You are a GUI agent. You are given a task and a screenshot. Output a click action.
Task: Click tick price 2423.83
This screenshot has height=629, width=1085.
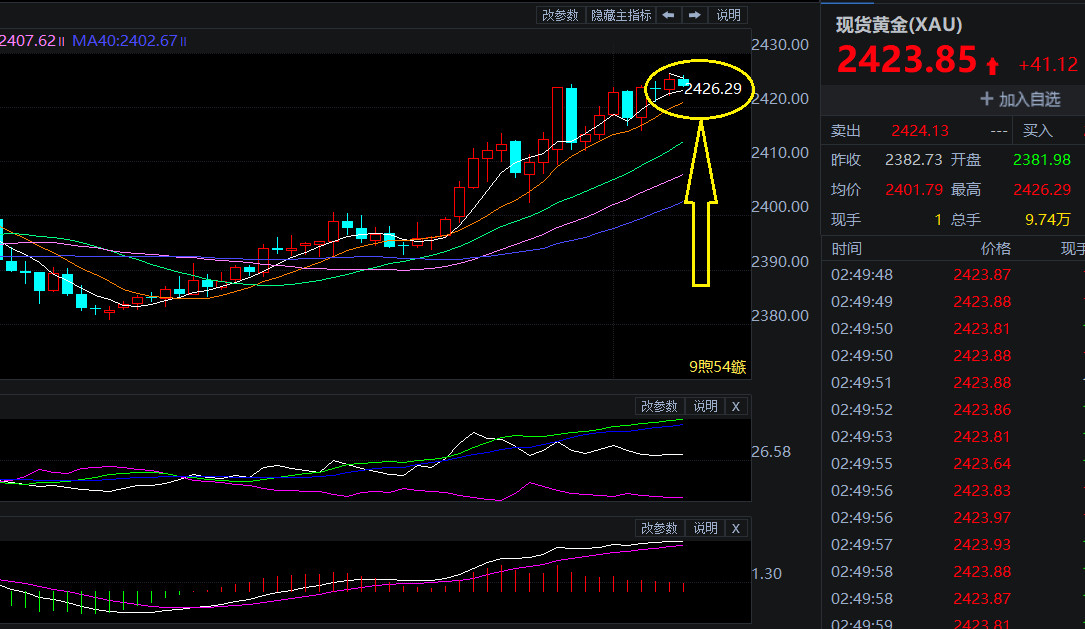pyautogui.click(x=982, y=491)
